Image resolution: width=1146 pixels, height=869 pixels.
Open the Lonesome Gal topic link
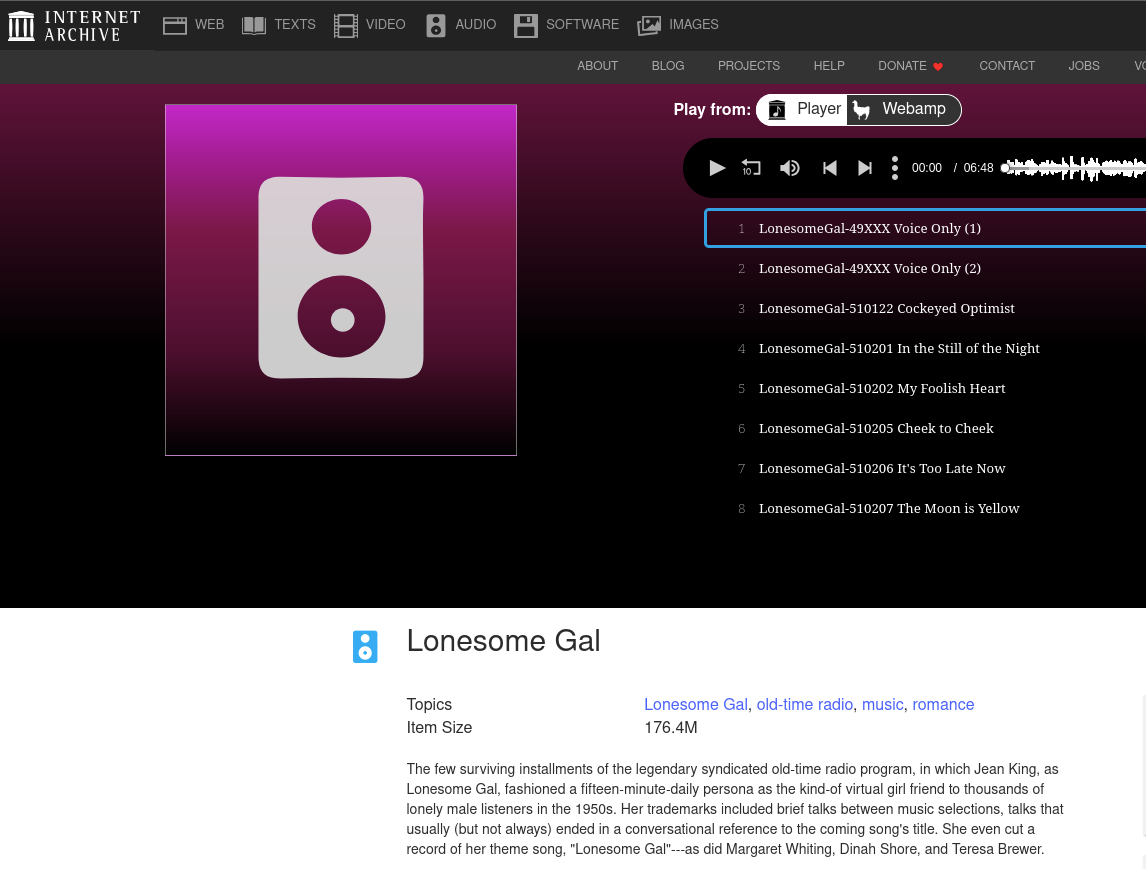[x=696, y=705]
